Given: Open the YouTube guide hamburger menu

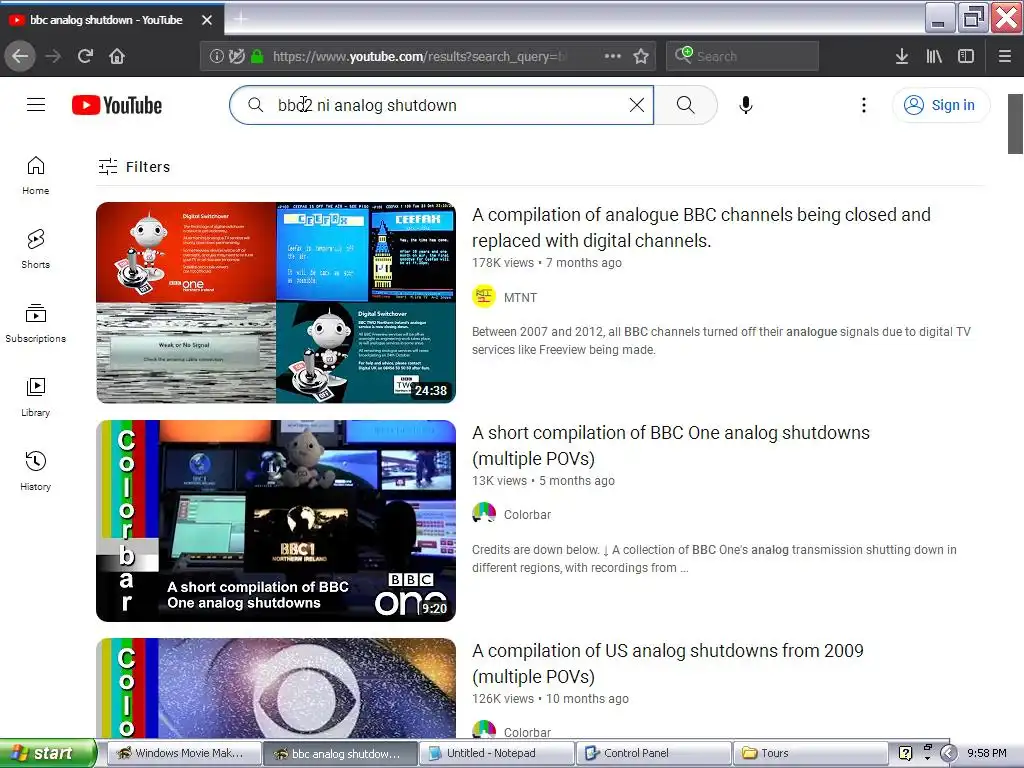Looking at the screenshot, I should click(x=36, y=104).
